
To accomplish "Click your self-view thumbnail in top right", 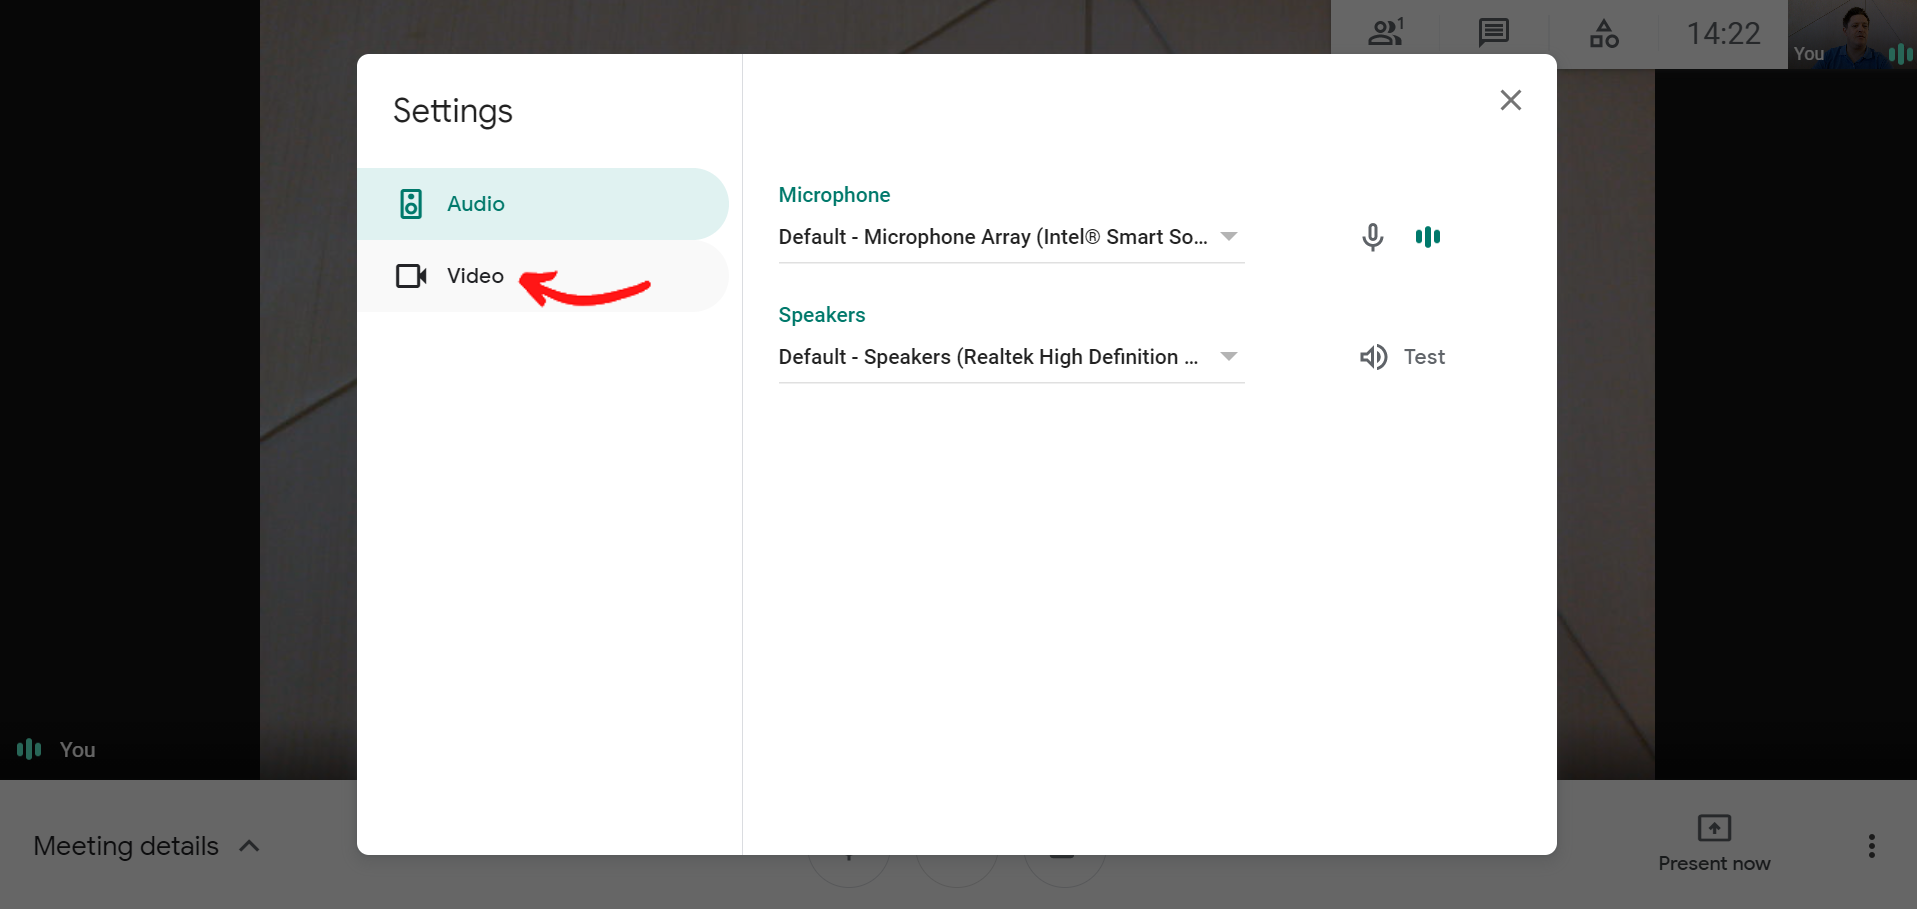I will pyautogui.click(x=1851, y=34).
